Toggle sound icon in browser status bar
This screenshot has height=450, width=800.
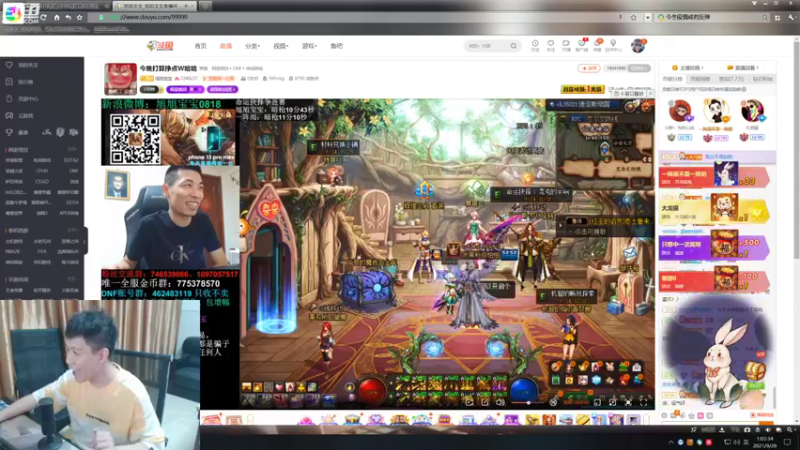767,430
